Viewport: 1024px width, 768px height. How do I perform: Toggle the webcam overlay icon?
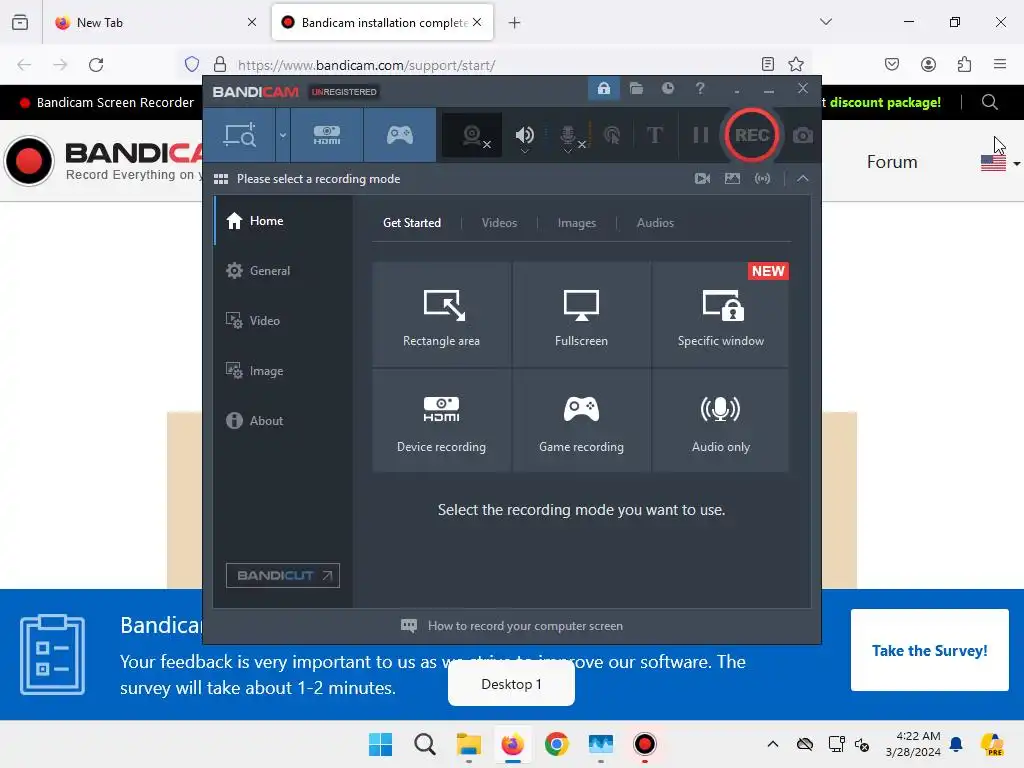pos(472,135)
